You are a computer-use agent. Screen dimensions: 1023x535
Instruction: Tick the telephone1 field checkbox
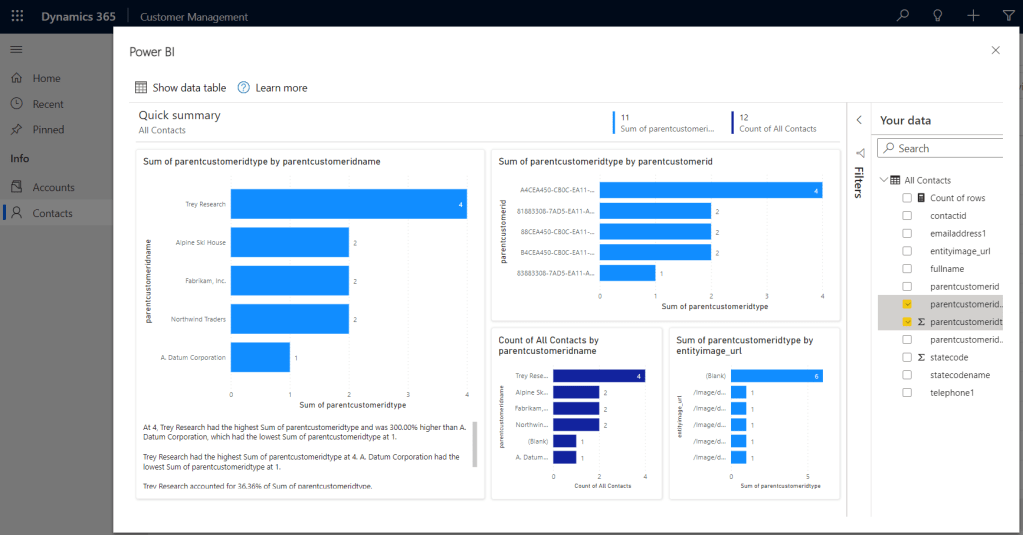click(907, 393)
